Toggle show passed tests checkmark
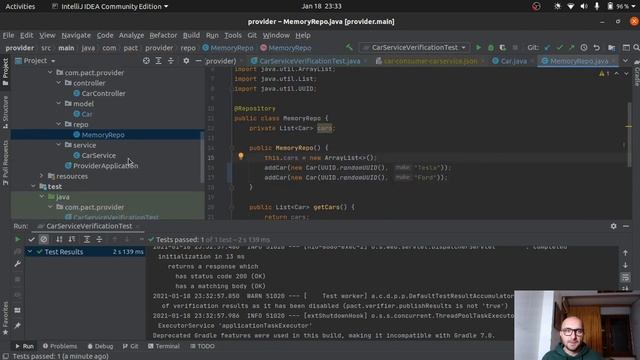 tap(31, 239)
